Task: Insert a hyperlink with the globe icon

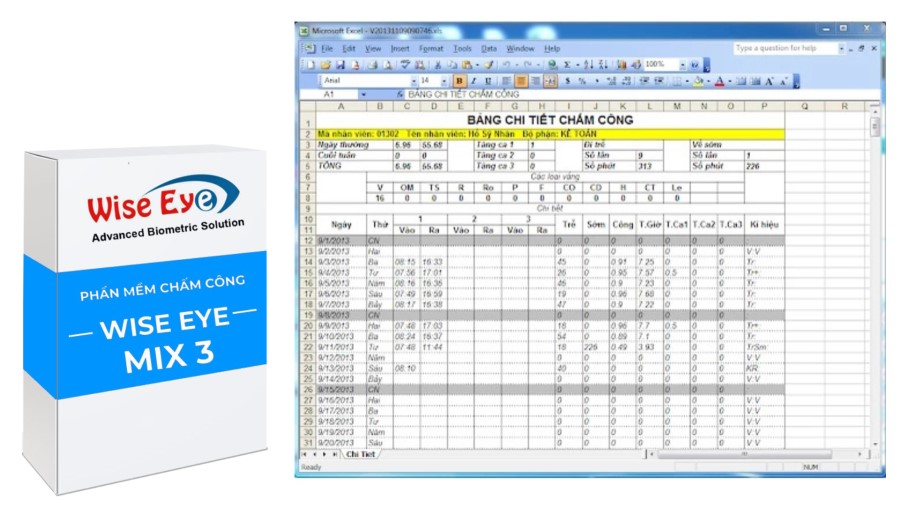Action: click(552, 65)
